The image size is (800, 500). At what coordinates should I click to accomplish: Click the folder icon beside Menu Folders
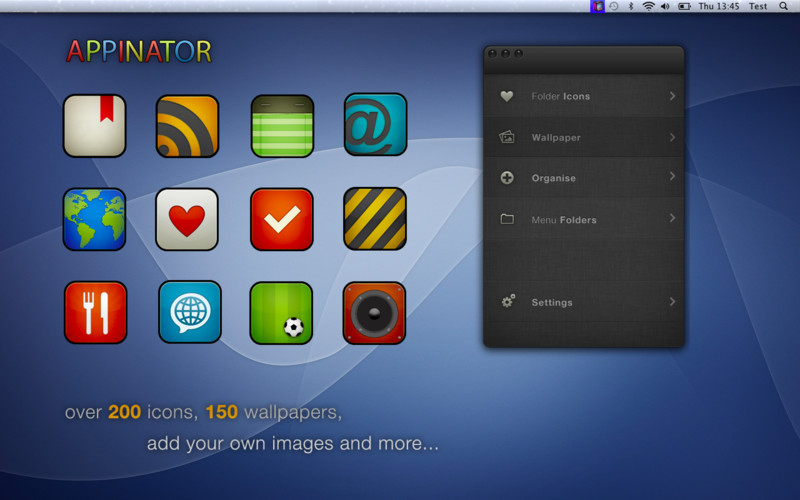click(507, 219)
